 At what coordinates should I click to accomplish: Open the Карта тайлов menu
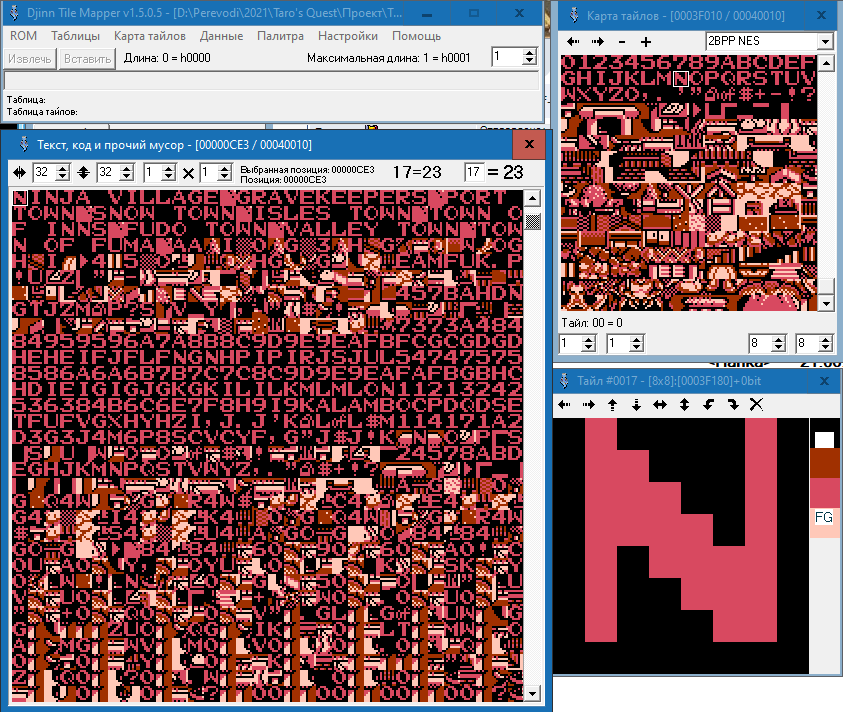coord(149,36)
